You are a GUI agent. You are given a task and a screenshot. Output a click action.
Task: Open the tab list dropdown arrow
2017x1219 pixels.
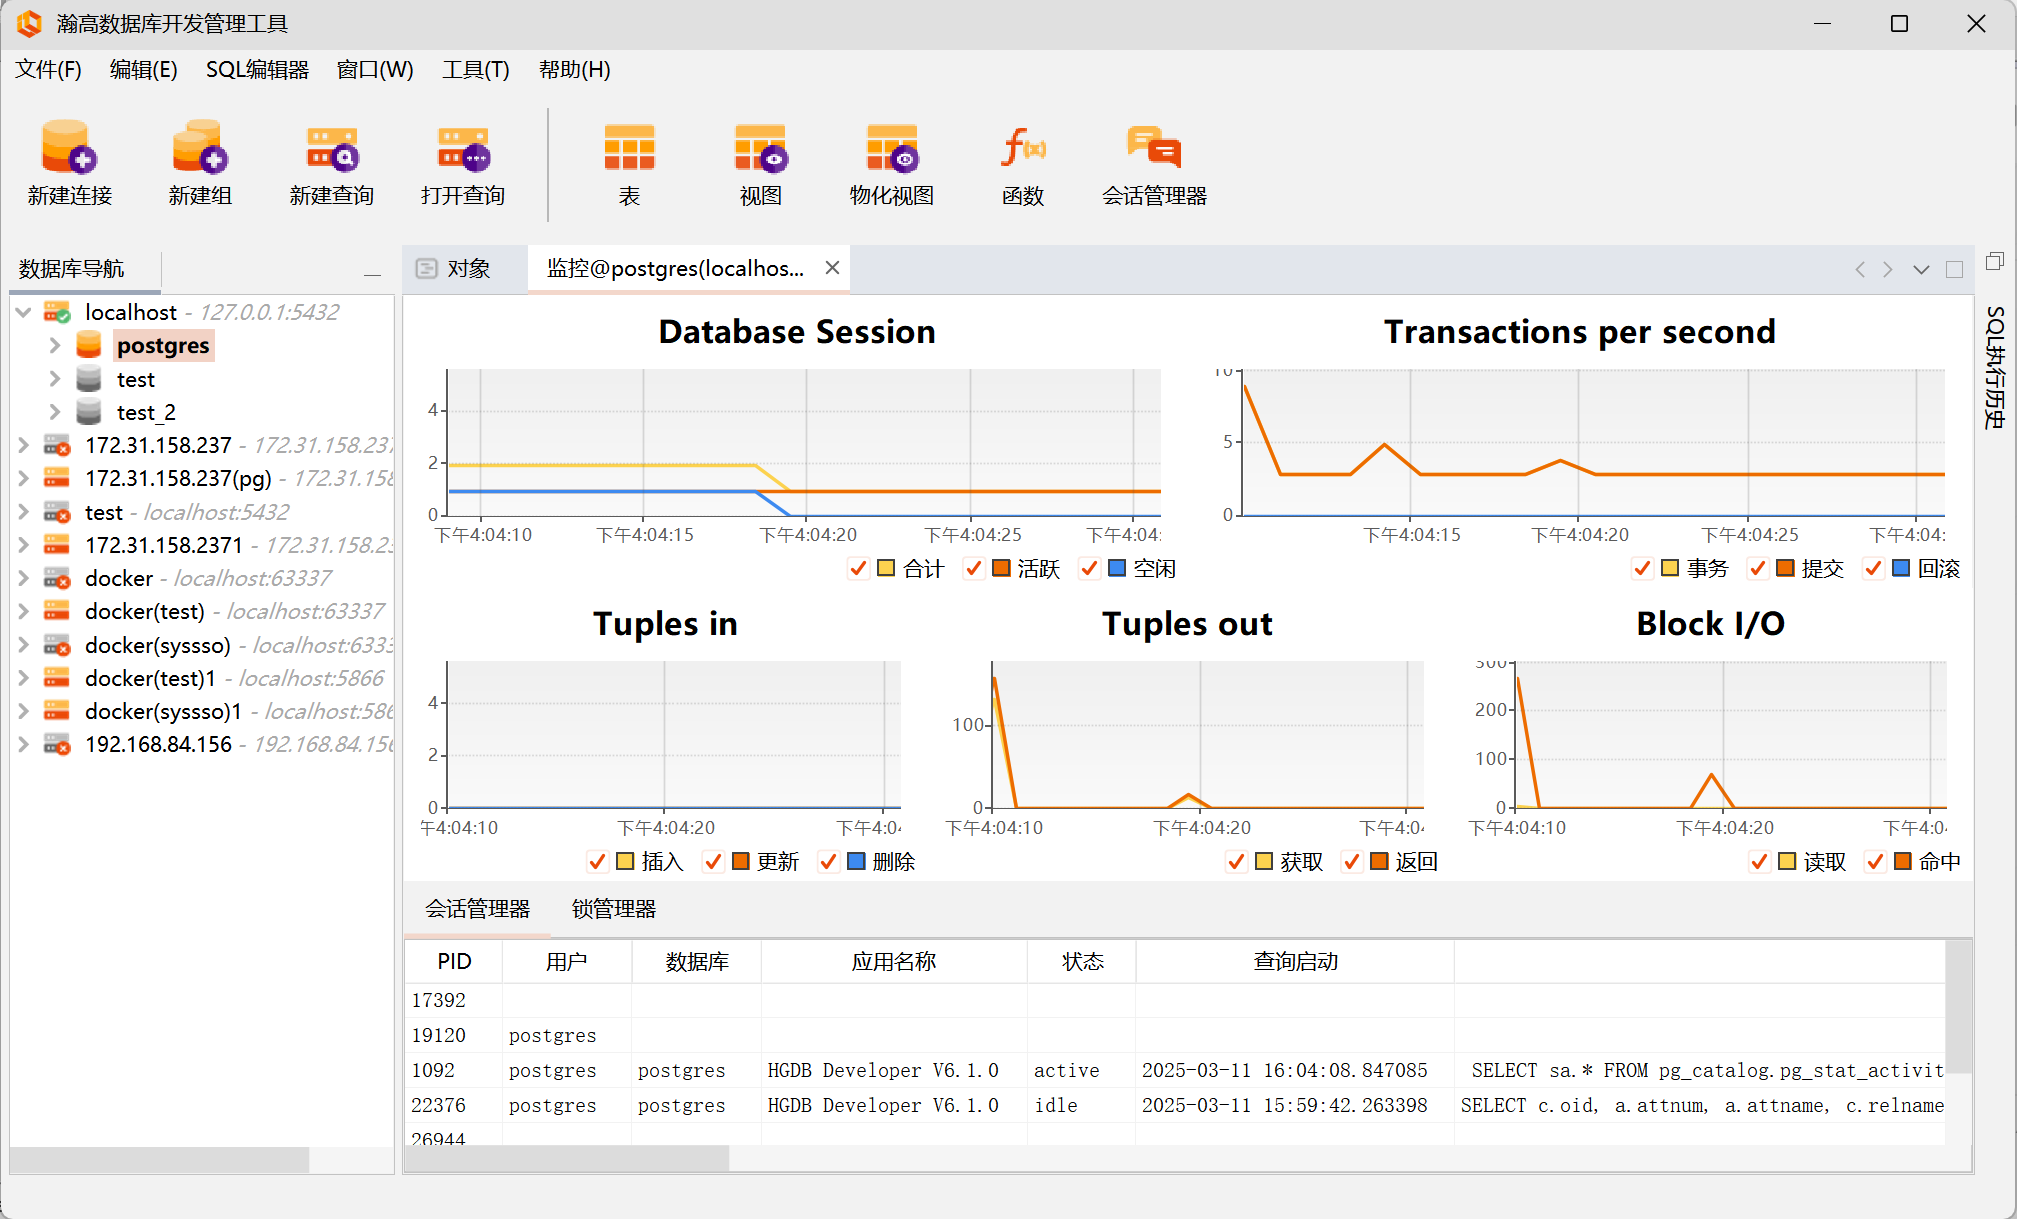[x=1921, y=270]
